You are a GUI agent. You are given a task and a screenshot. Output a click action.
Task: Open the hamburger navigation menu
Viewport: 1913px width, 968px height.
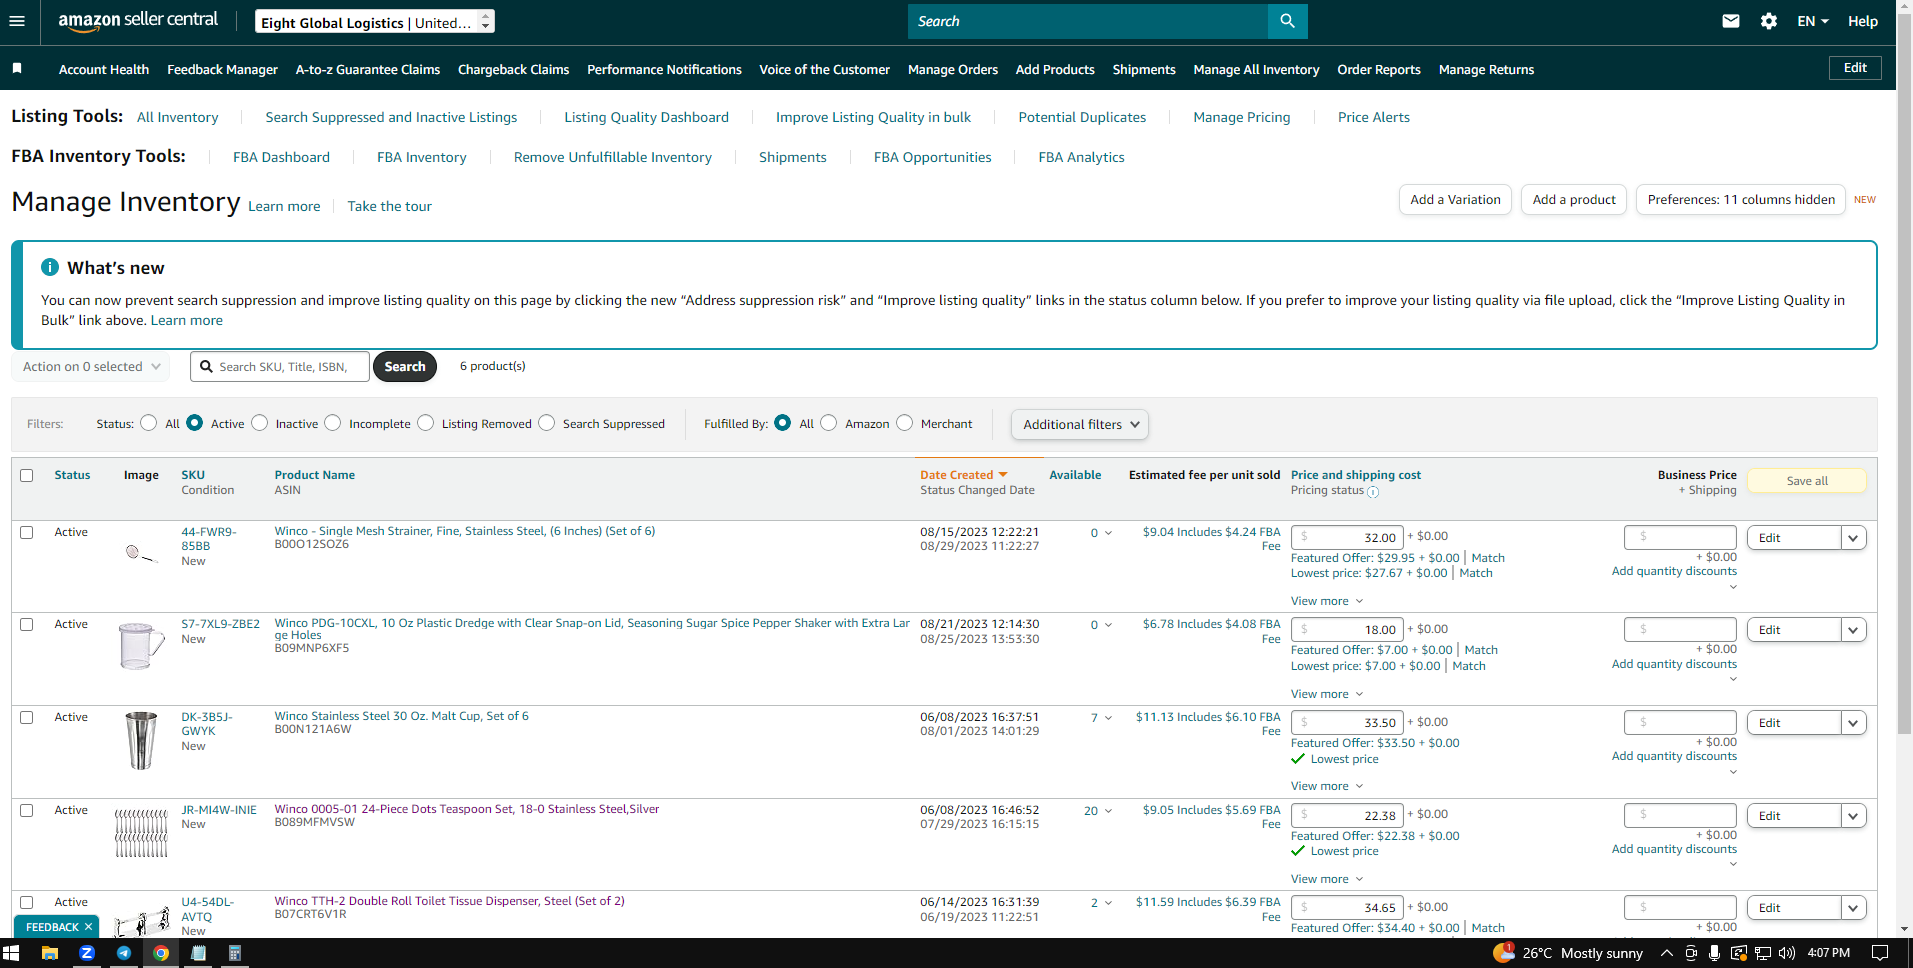(17, 21)
